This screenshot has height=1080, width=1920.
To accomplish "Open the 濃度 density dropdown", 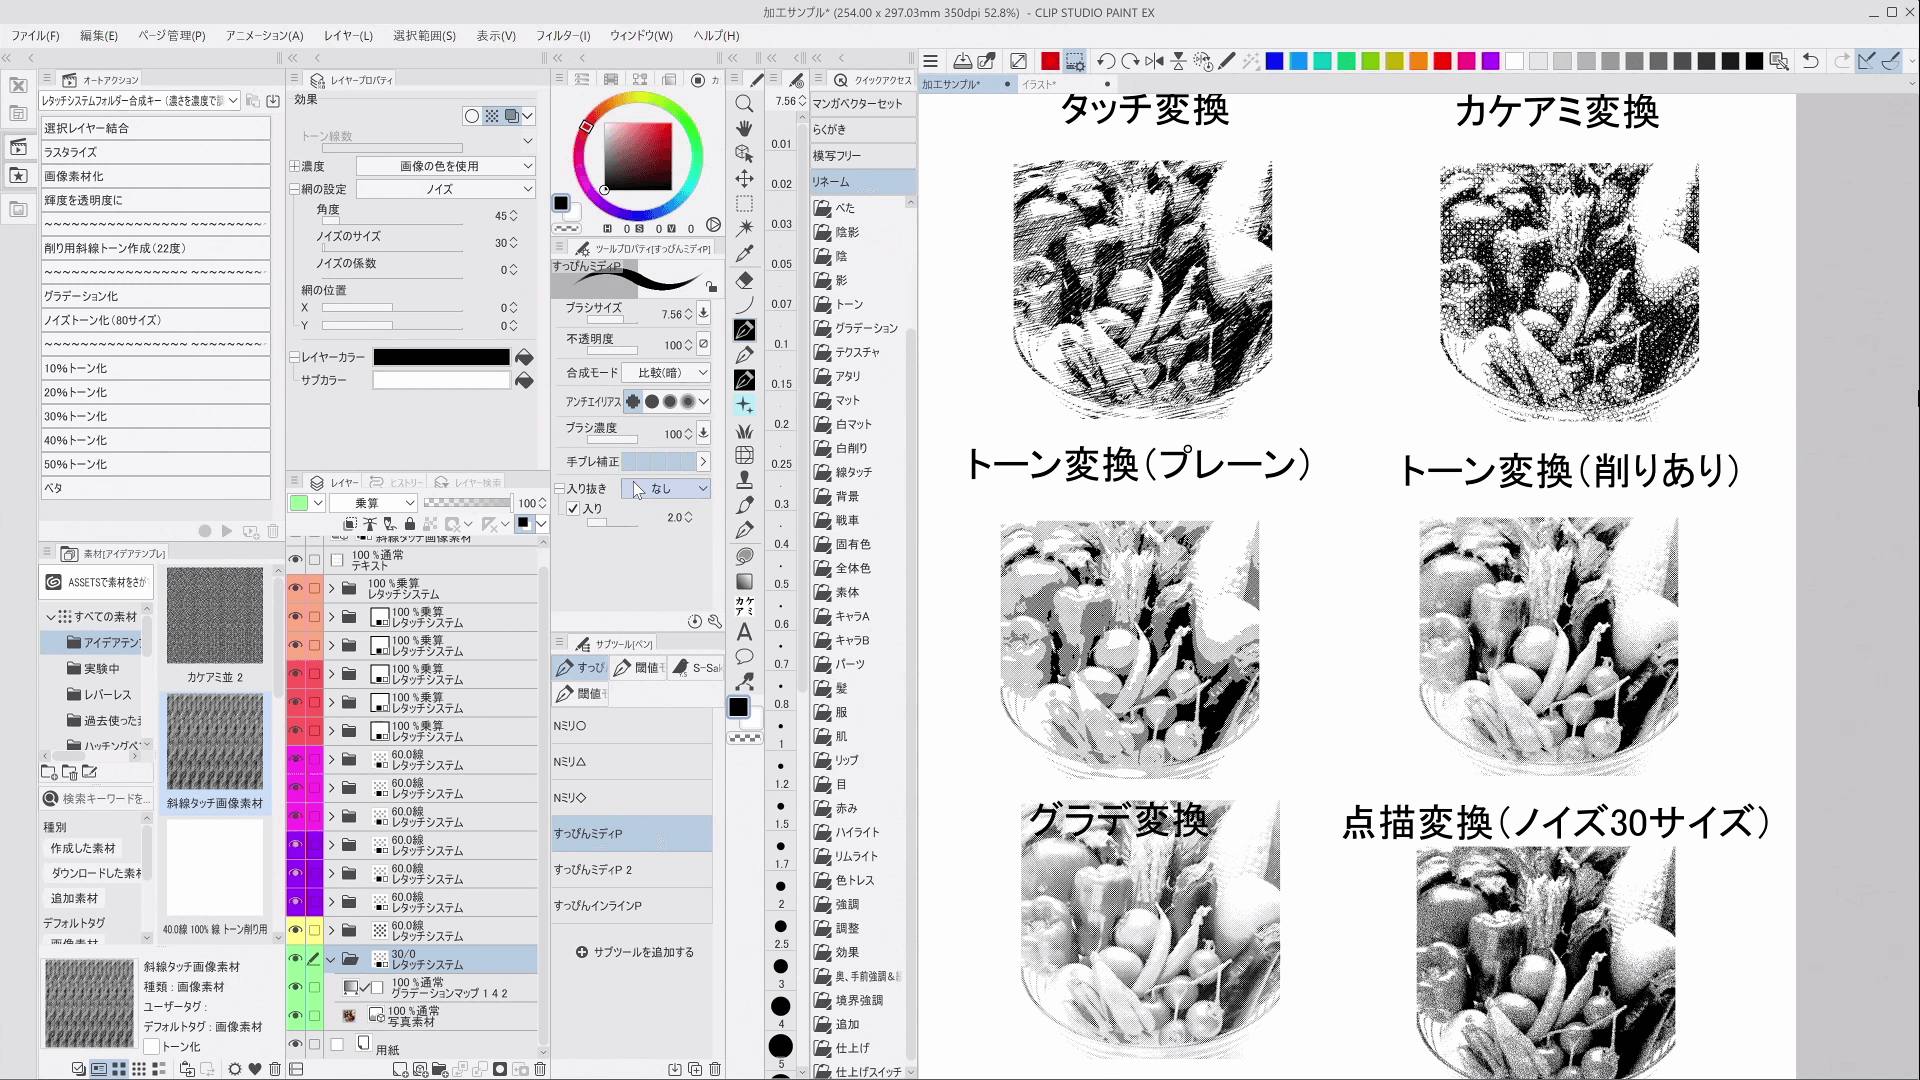I will 446,166.
